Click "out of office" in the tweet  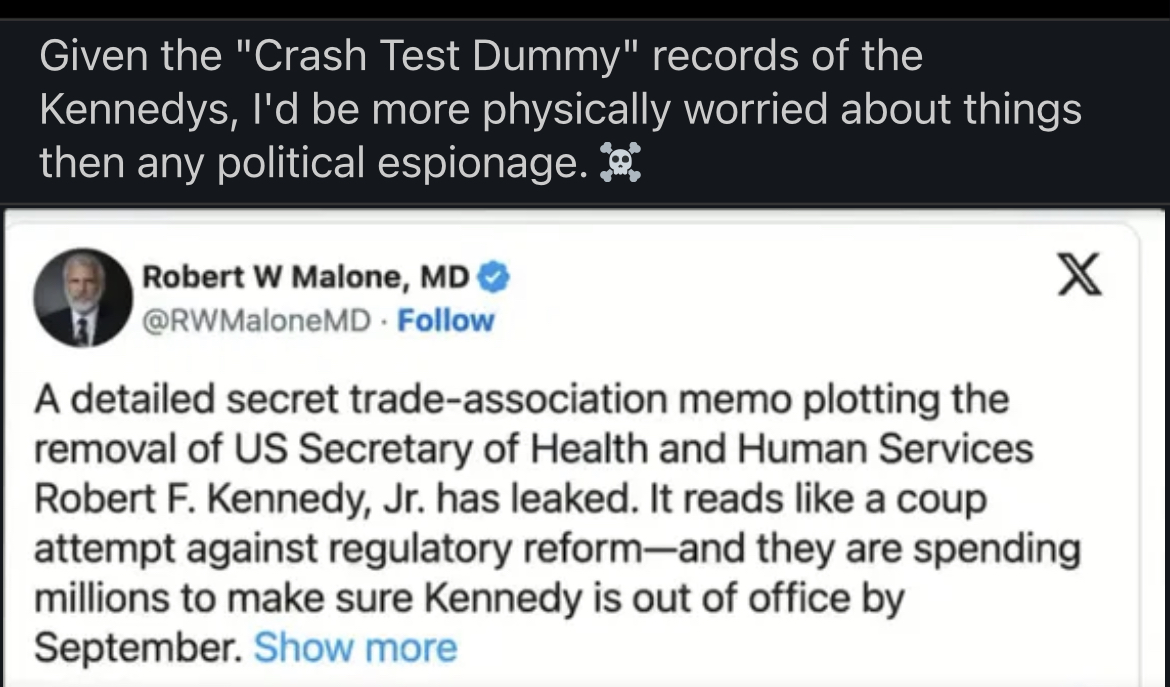(741, 598)
